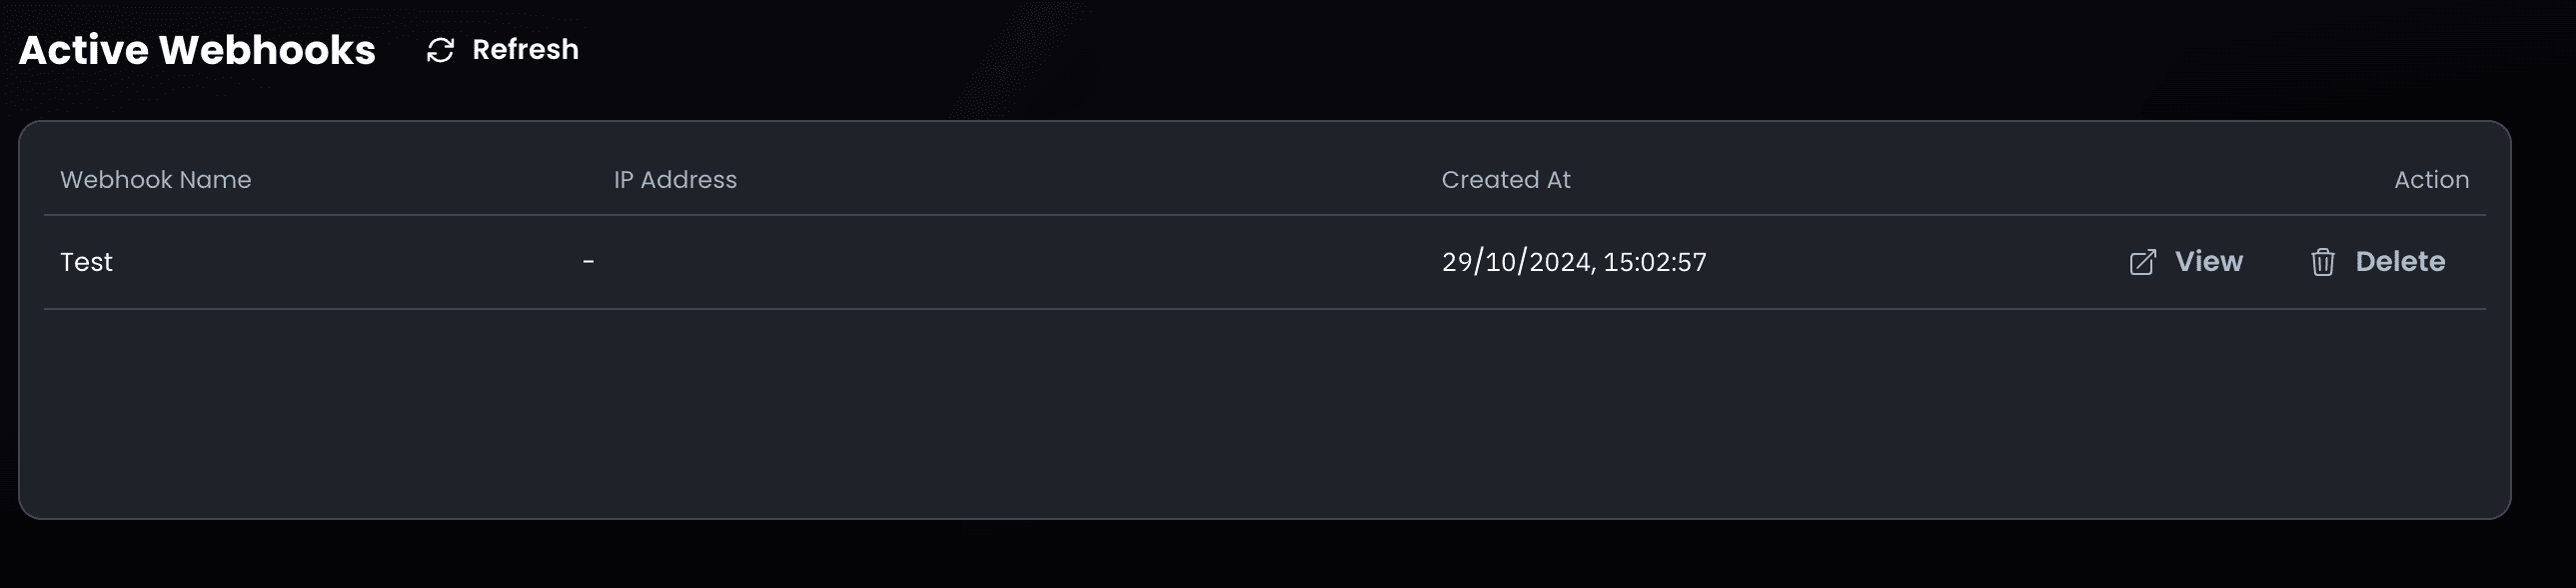The height and width of the screenshot is (588, 2576).
Task: Select the 29/10/2024, 15:02:57 timestamp
Action: pos(1574,262)
